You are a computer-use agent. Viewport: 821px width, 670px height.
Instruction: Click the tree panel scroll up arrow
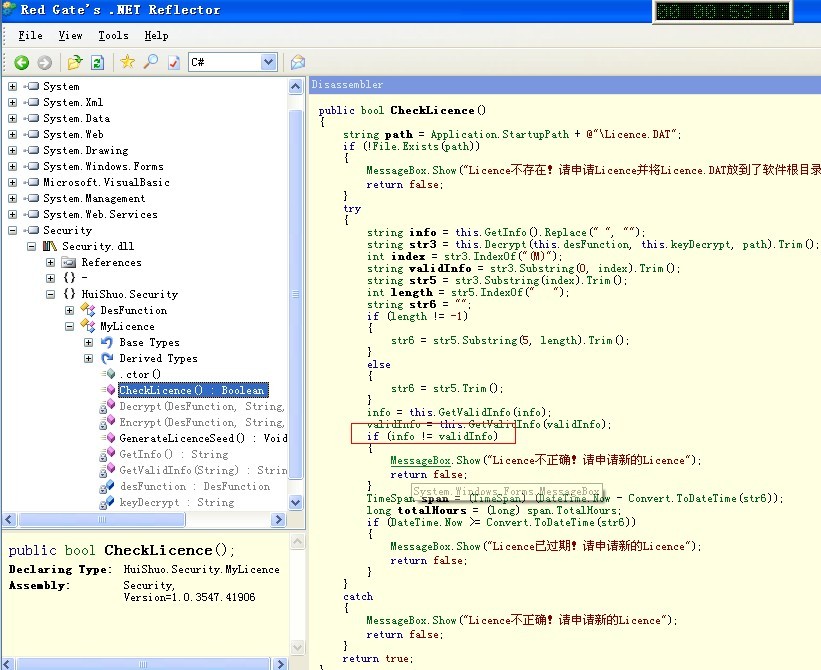click(x=296, y=86)
